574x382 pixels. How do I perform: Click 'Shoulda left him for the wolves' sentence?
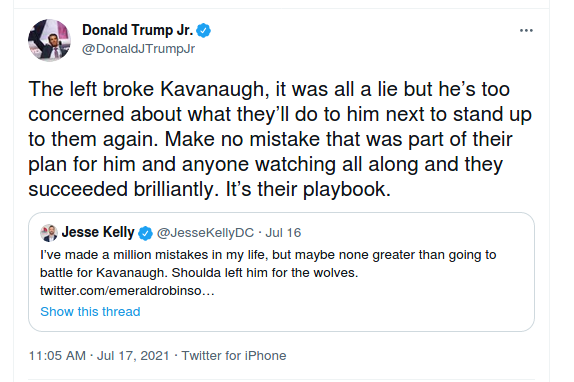tap(265, 273)
